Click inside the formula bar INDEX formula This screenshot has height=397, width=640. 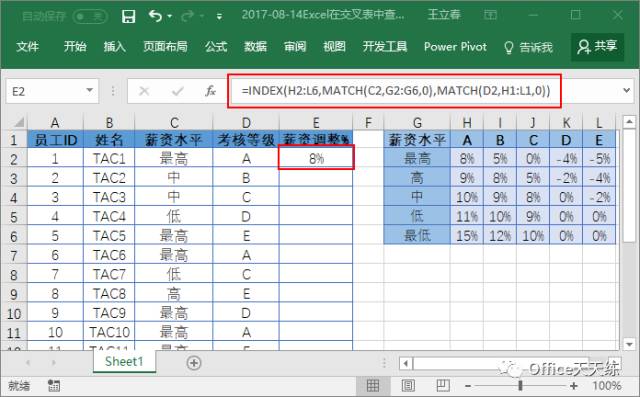pyautogui.click(x=396, y=91)
